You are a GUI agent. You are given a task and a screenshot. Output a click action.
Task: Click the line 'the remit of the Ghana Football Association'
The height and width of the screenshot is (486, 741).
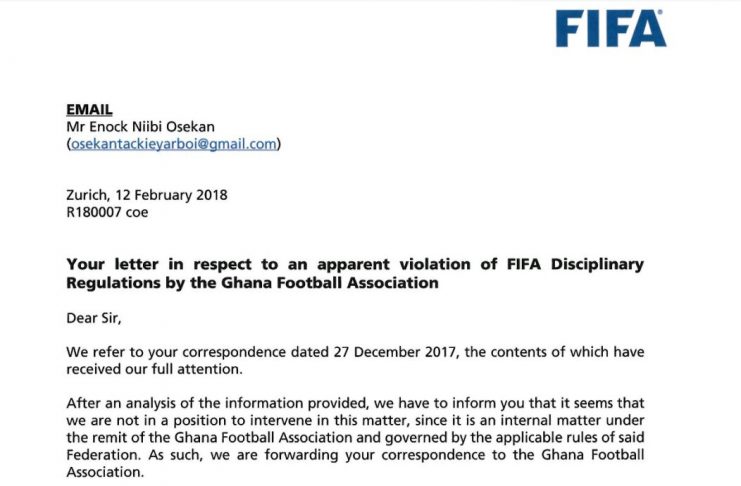click(209, 437)
